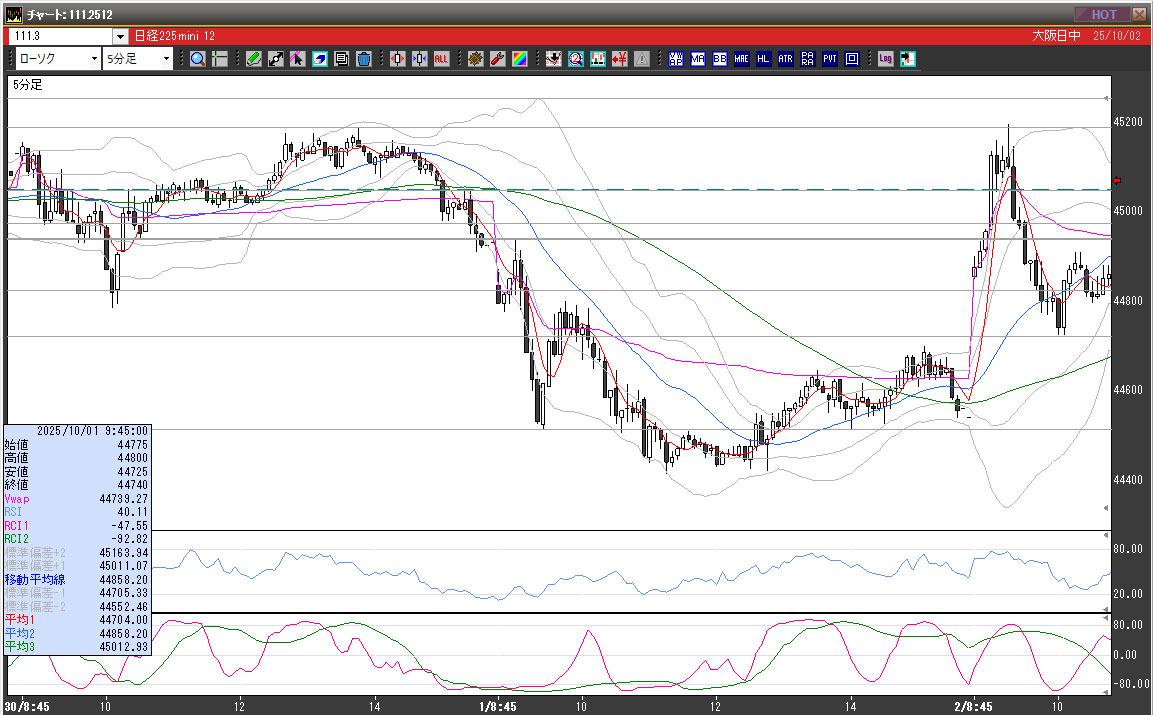
Task: Click the HOT button in title bar
Action: point(1103,14)
